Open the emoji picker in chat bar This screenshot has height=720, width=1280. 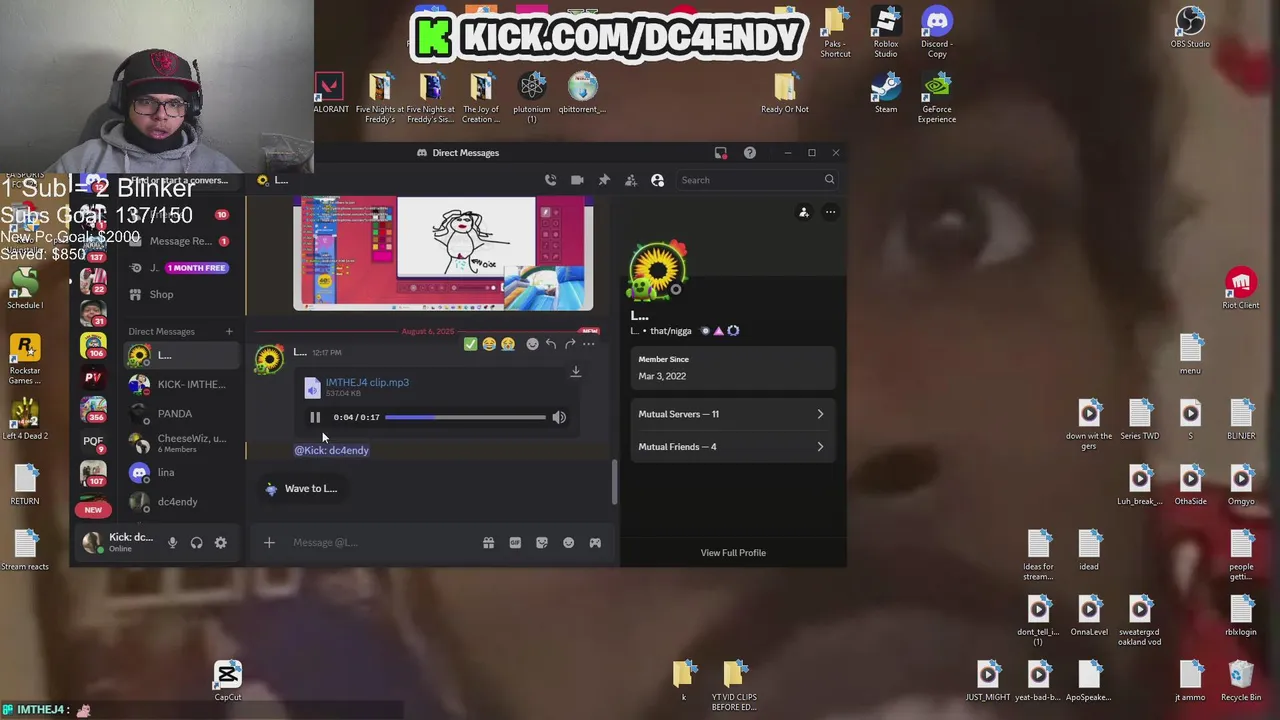click(x=568, y=543)
